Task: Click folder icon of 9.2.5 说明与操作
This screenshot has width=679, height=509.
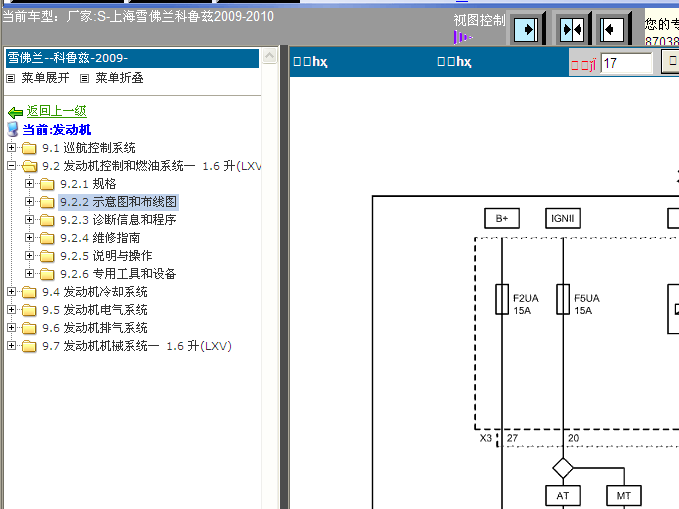Action: (x=47, y=256)
